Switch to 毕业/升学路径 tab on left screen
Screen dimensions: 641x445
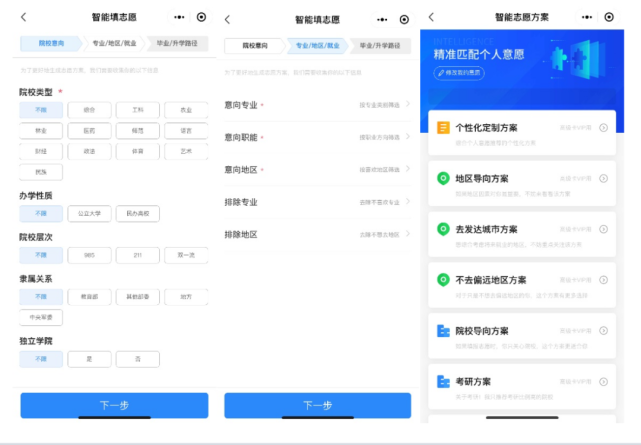[x=177, y=43]
